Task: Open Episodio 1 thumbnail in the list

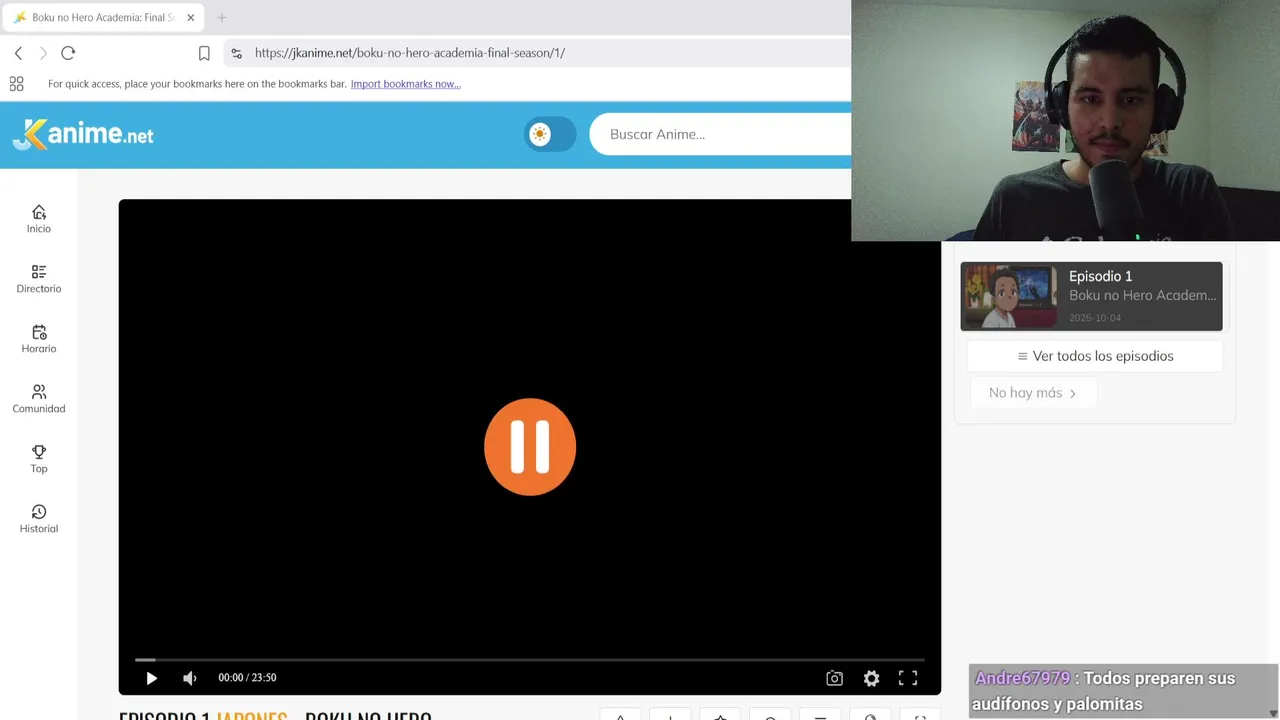Action: coord(1009,296)
